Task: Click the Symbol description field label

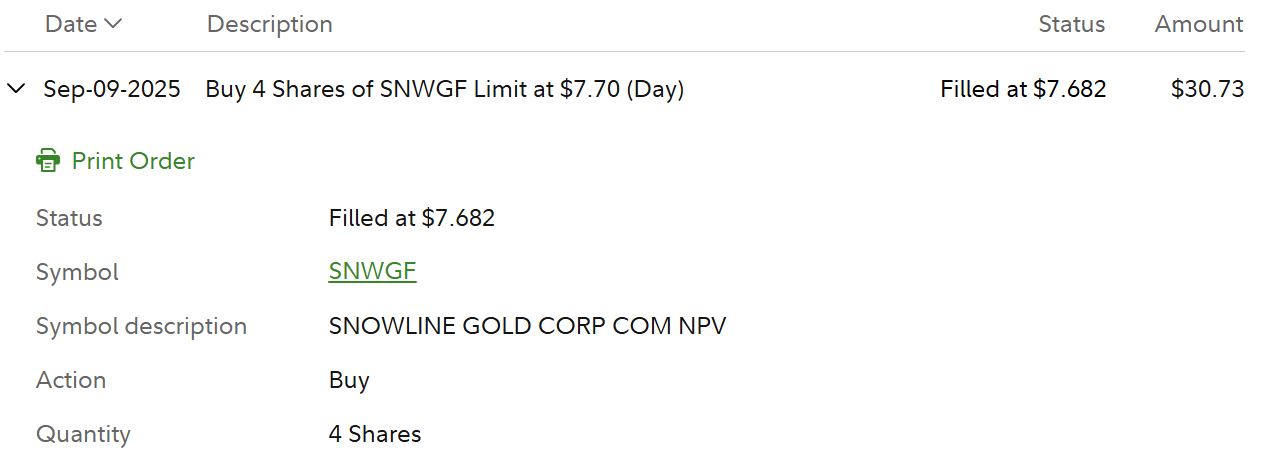Action: pos(141,326)
